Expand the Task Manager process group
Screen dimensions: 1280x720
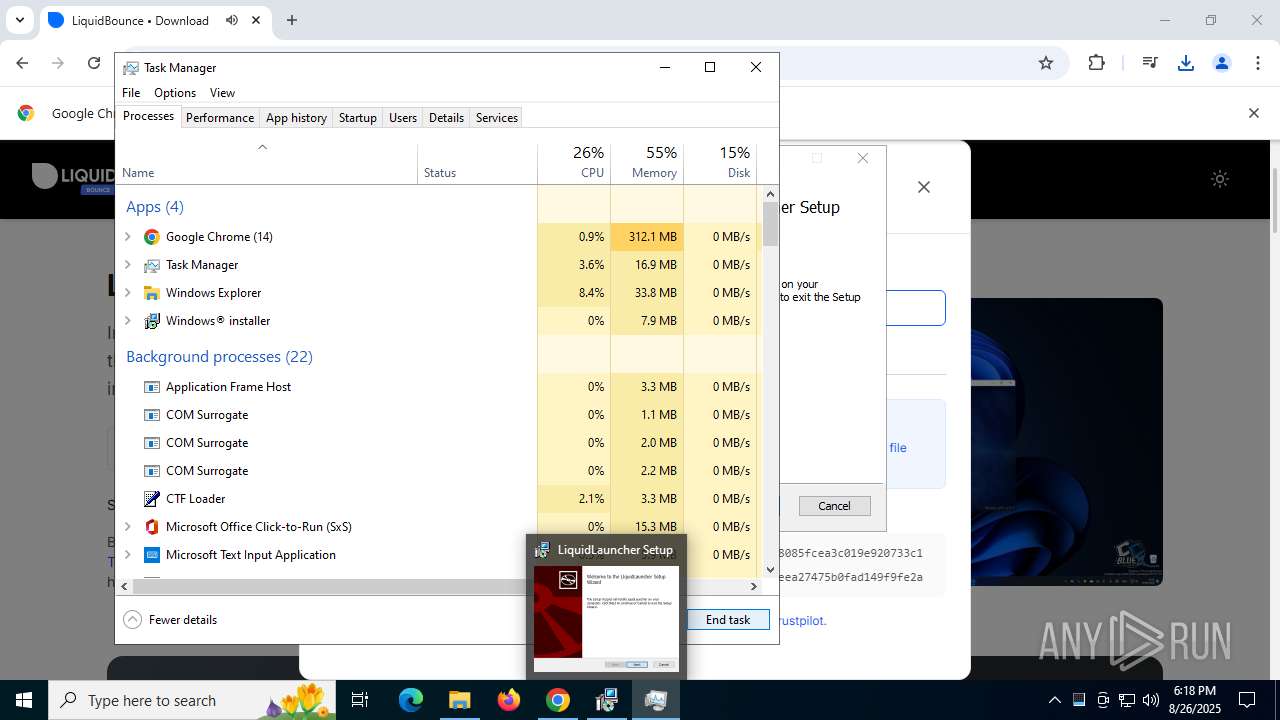[128, 265]
